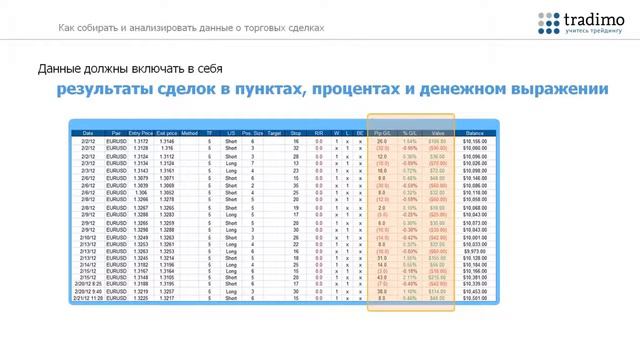640x360 pixels.
Task: Select the entry price cell 1.306
Action: tap(141, 193)
